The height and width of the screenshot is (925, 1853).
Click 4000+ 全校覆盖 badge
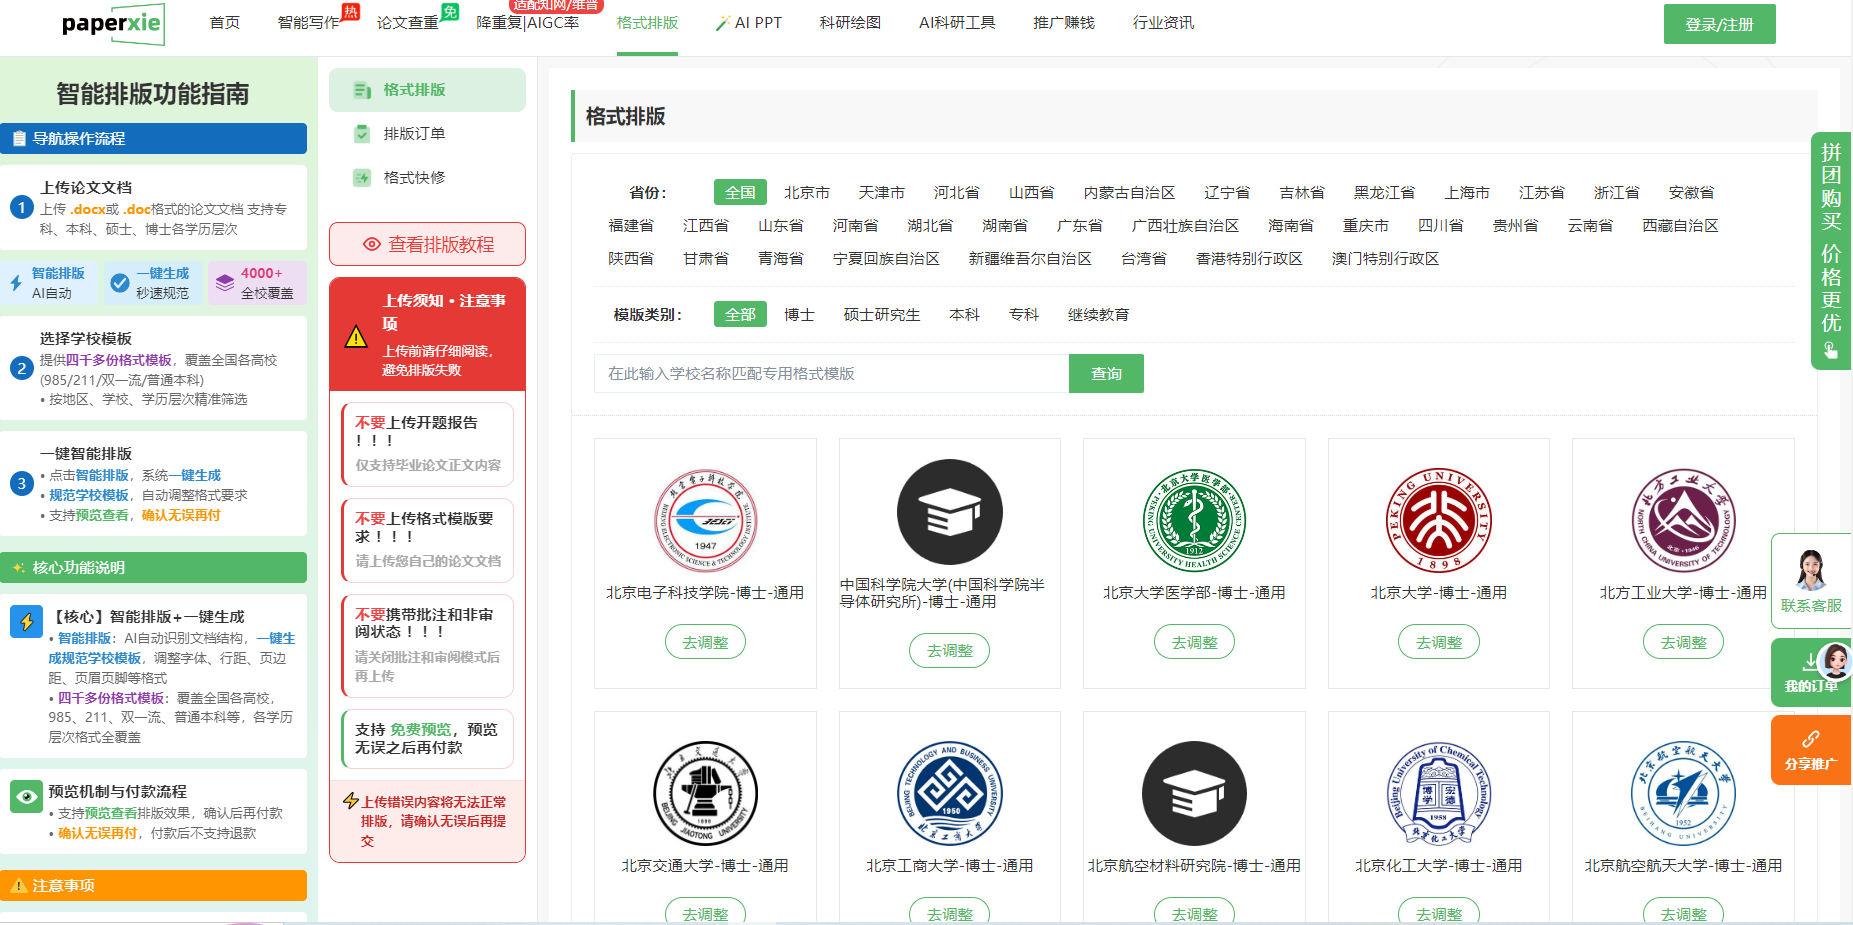point(258,283)
